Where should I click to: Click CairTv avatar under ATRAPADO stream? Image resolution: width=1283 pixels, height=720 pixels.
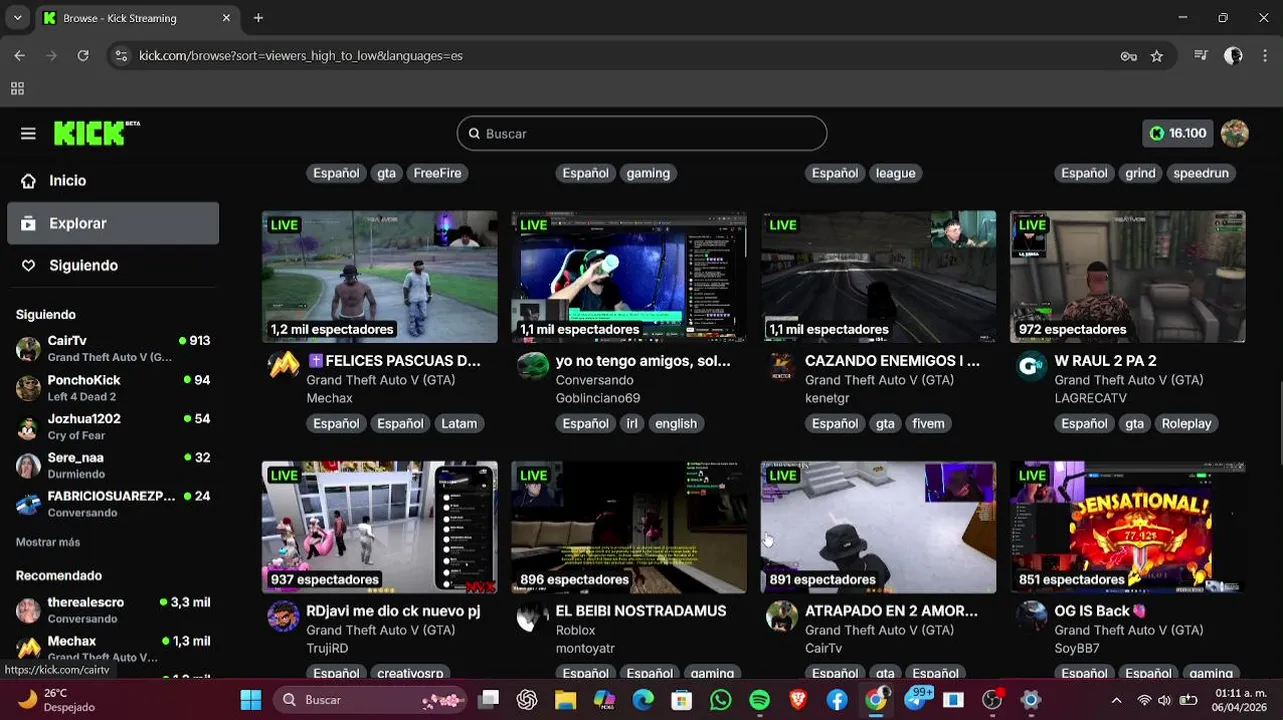tap(782, 616)
